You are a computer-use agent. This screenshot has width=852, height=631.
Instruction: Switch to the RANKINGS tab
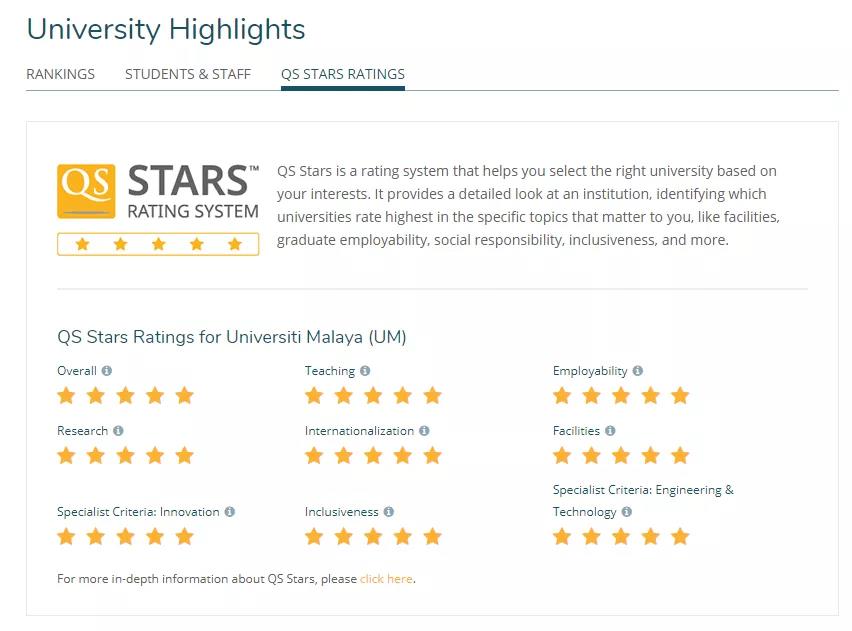[x=60, y=74]
